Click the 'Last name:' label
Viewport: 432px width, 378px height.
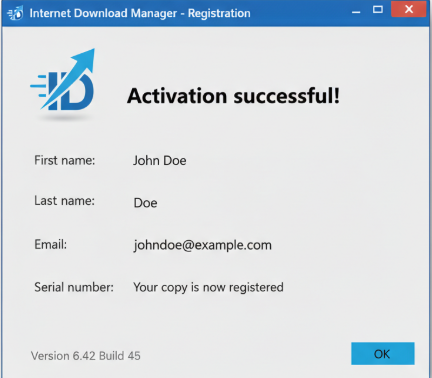65,201
